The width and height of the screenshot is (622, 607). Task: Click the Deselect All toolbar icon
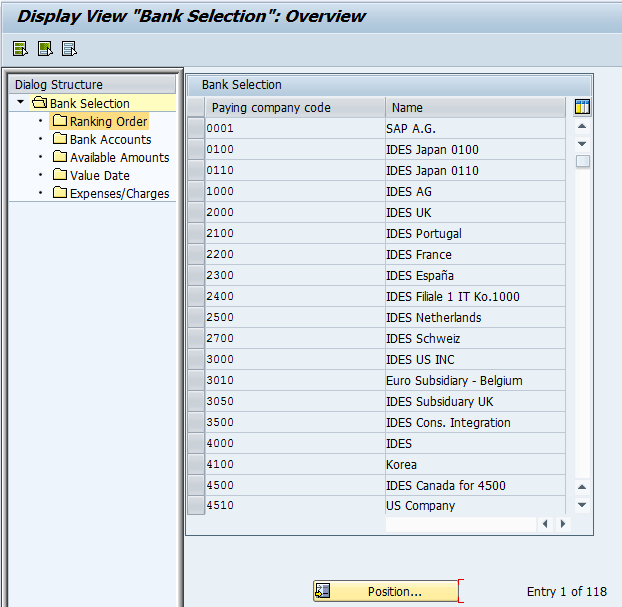click(x=69, y=48)
